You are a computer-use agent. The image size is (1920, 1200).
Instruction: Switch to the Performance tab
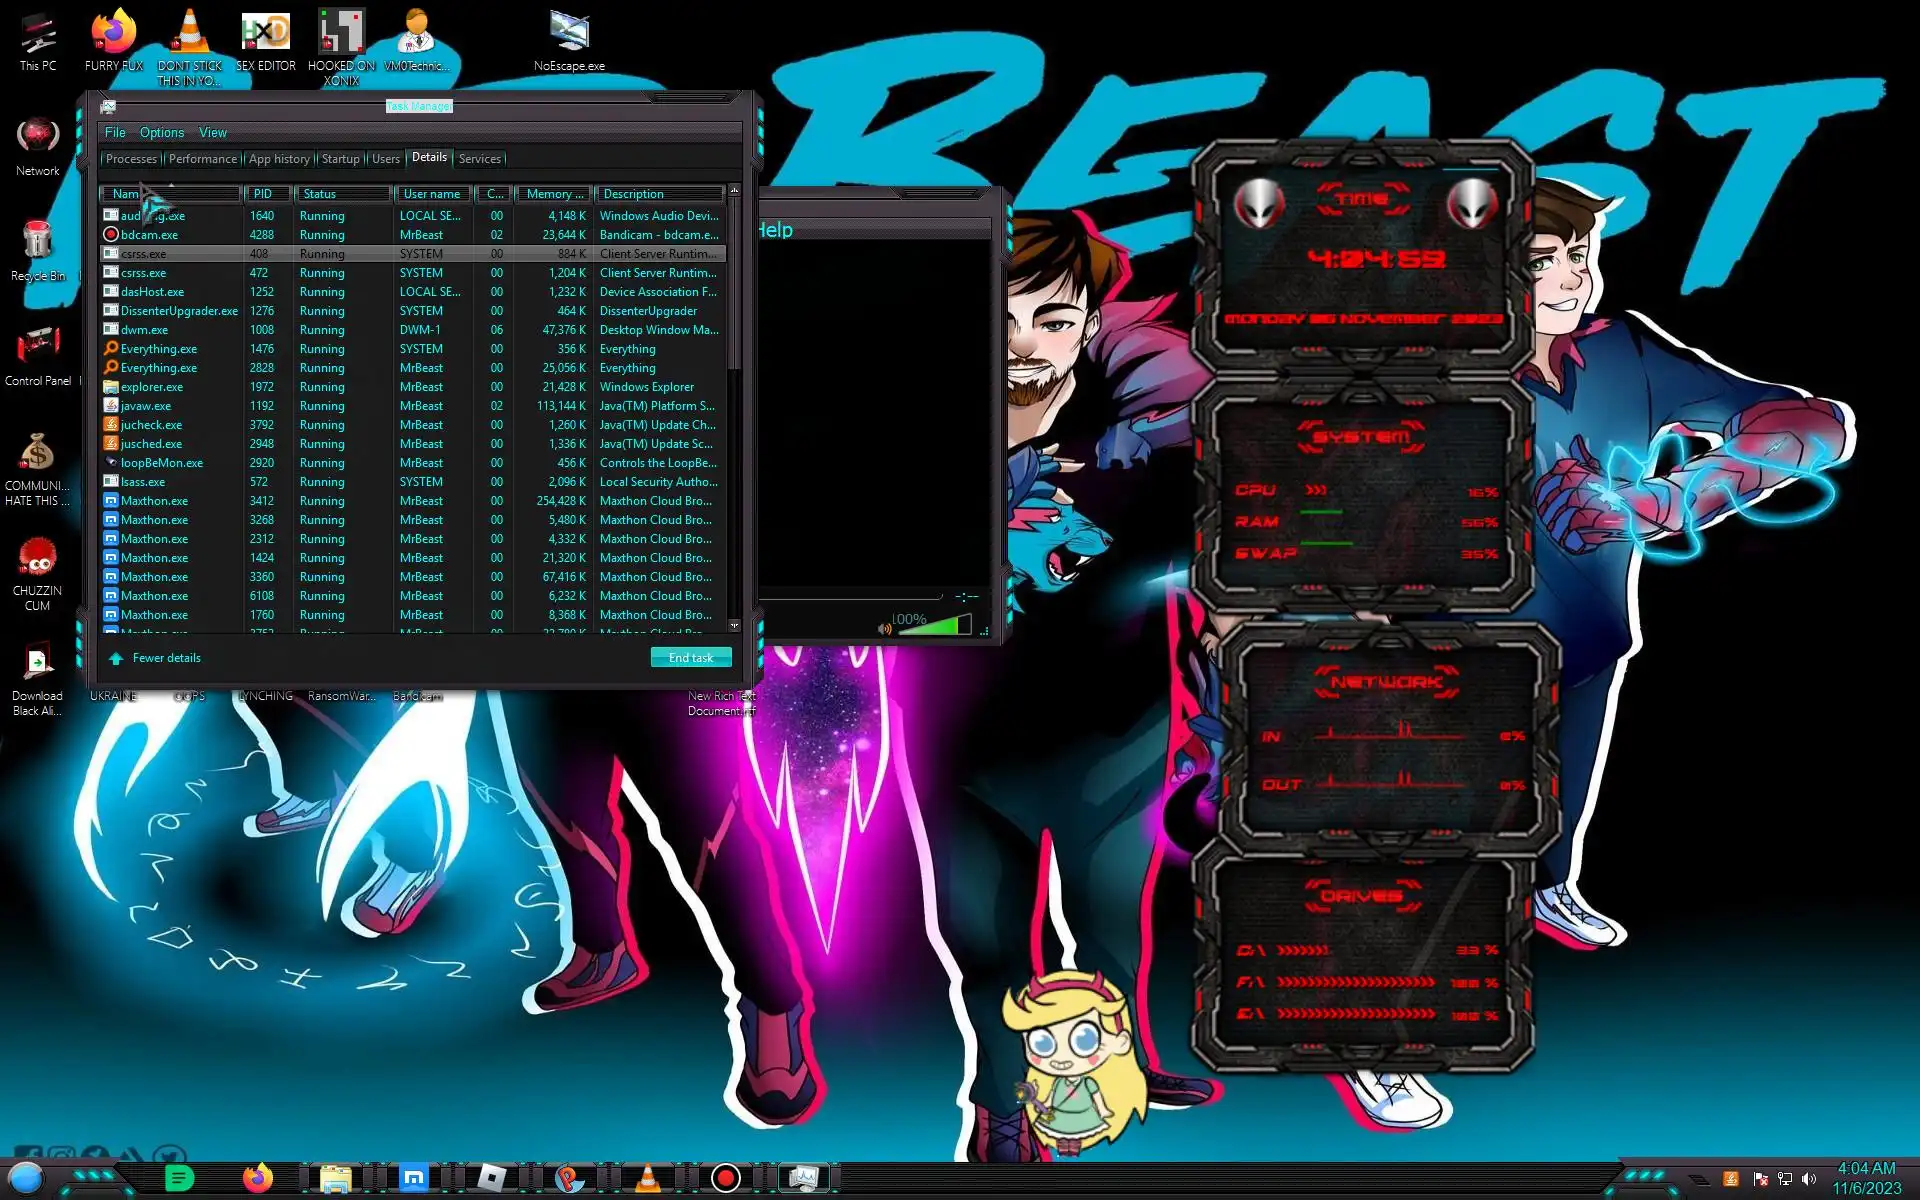pyautogui.click(x=203, y=158)
